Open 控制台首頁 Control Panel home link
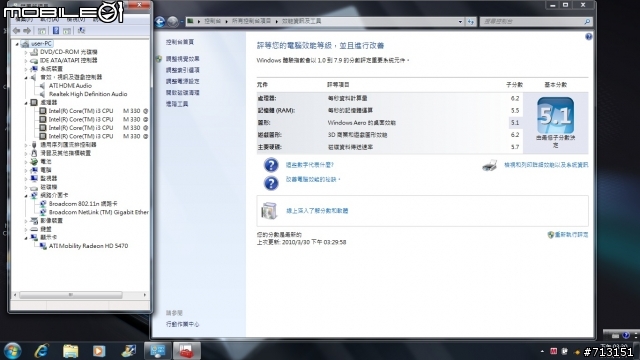640x360 pixels. (x=180, y=42)
